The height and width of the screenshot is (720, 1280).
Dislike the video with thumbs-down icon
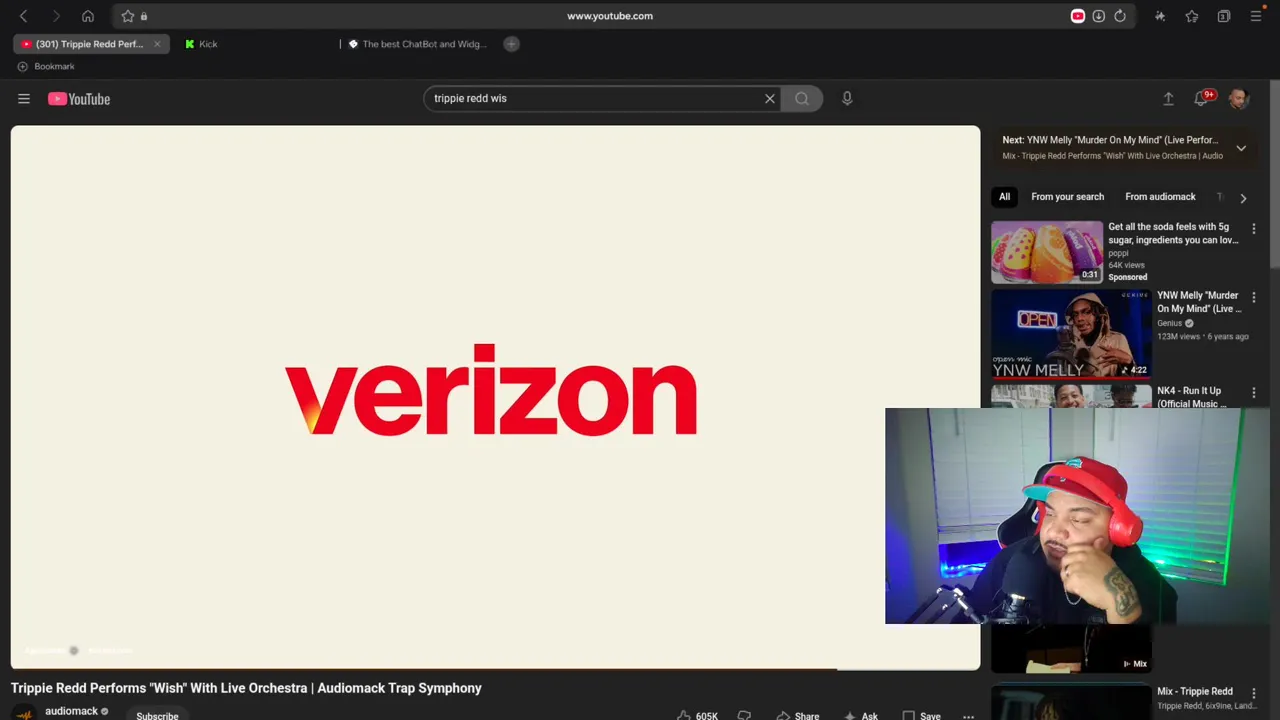tap(744, 716)
